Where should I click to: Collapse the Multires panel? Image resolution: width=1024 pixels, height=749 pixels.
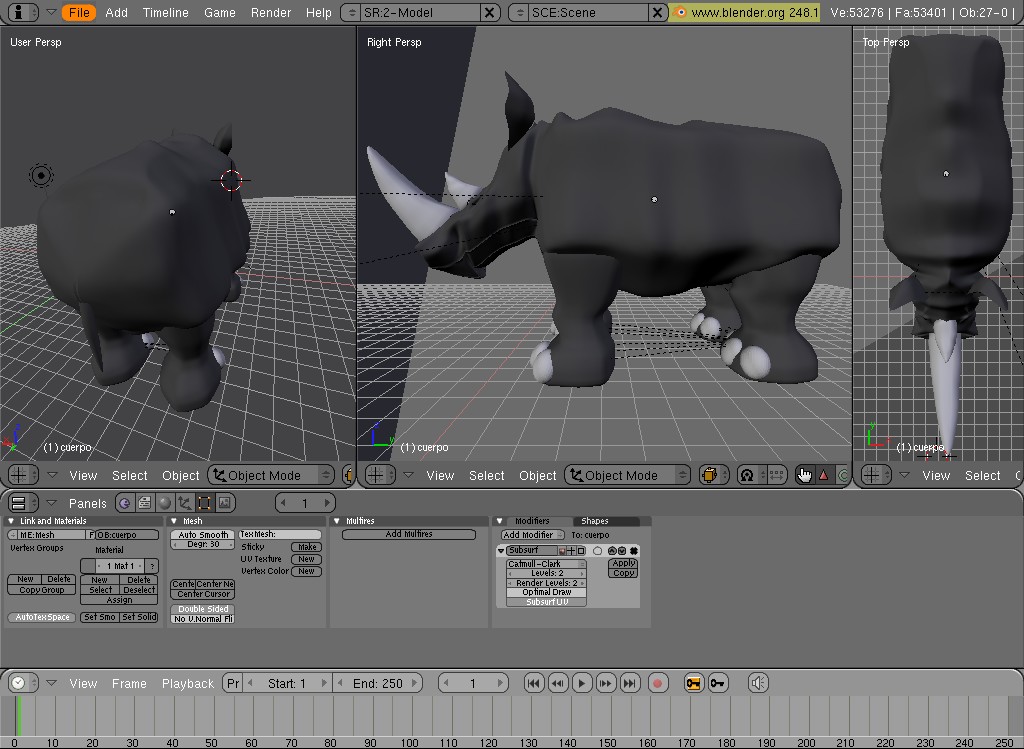pyautogui.click(x=336, y=520)
